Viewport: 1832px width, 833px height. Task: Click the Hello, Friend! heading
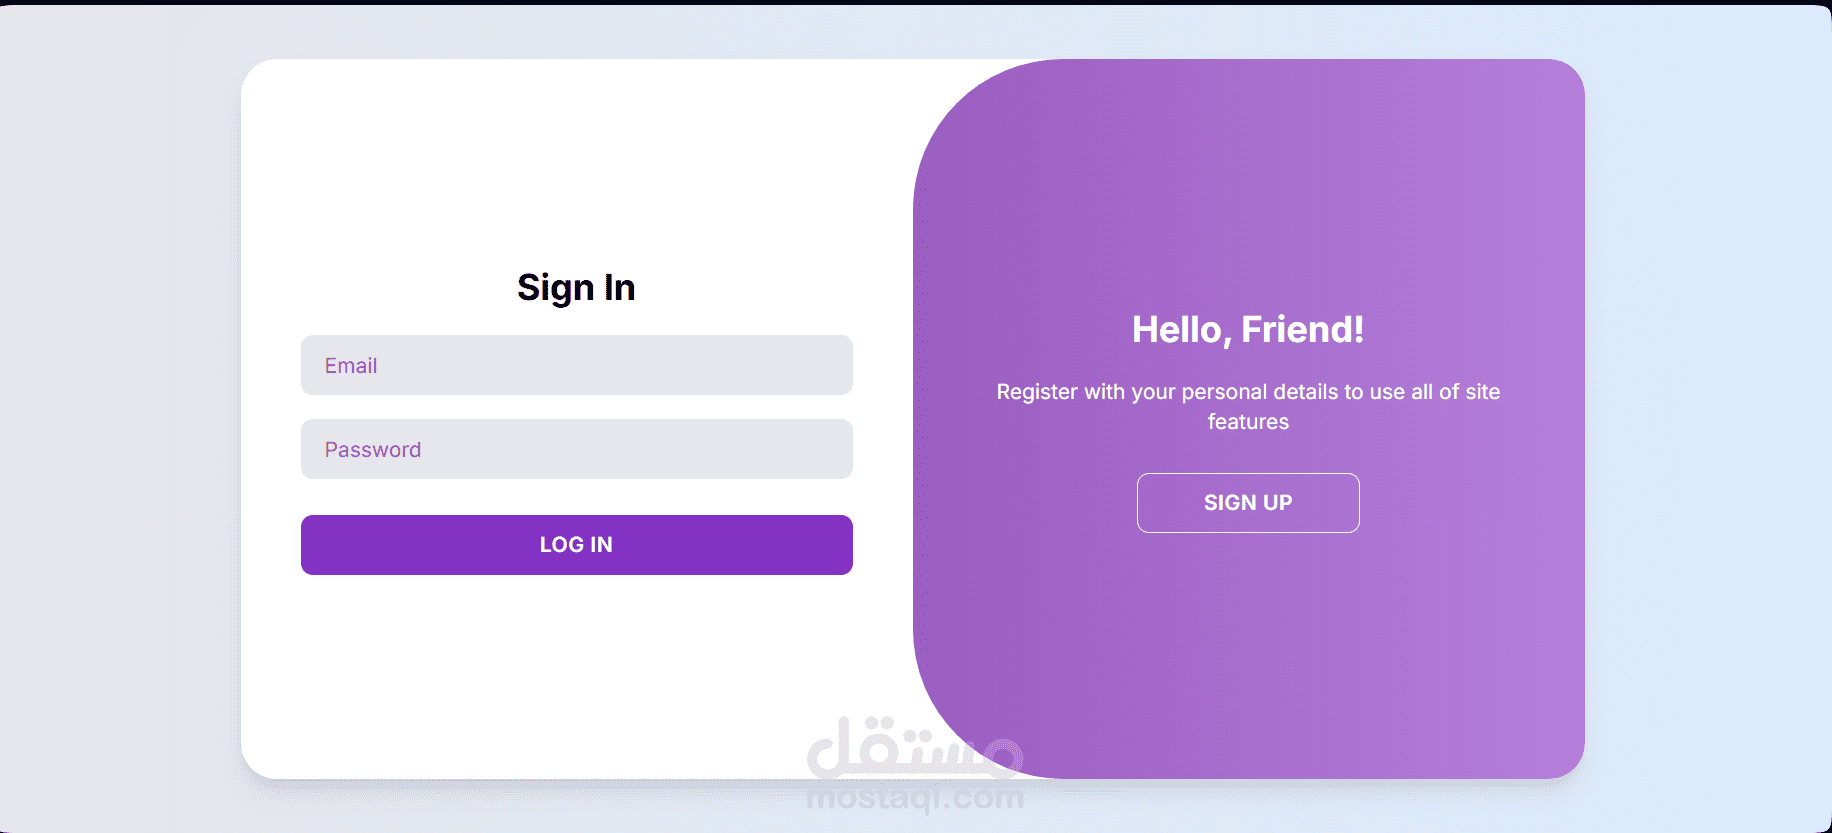click(1247, 330)
